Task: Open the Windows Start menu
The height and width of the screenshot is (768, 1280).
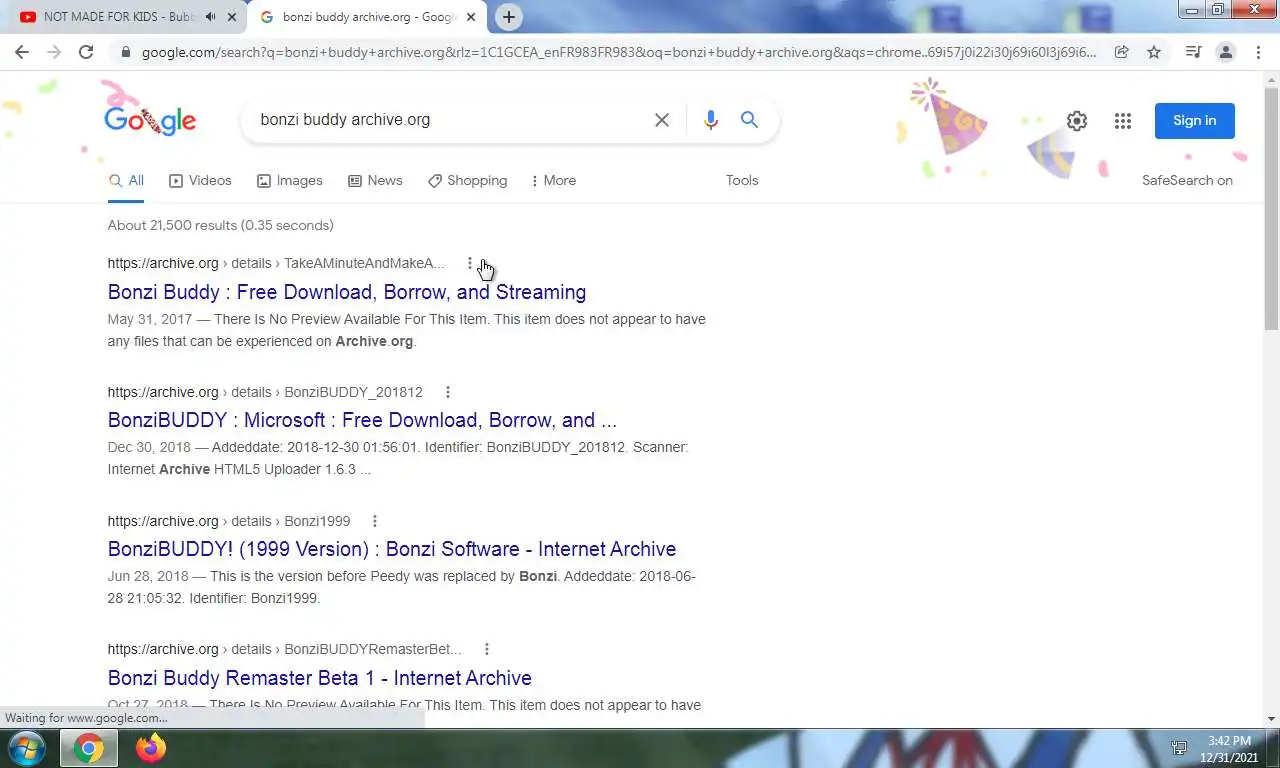Action: click(26, 748)
